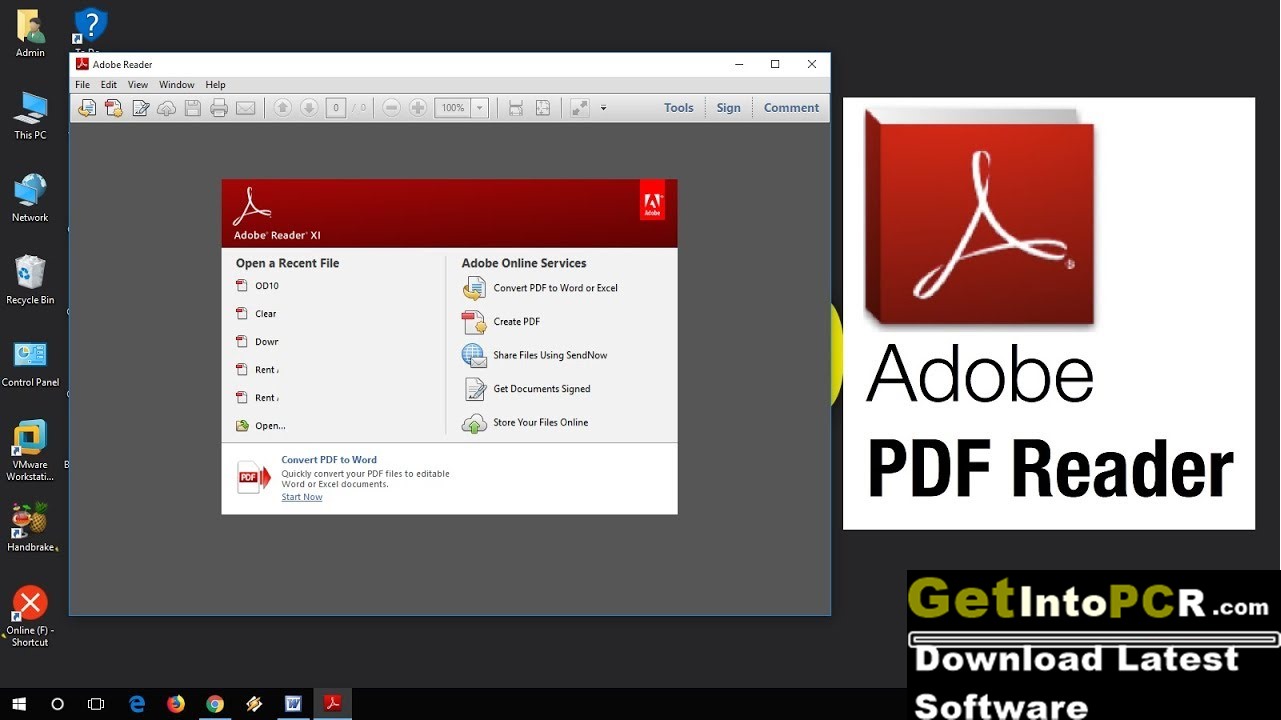Select the Handbrake desktop icon
The width and height of the screenshot is (1281, 720).
point(30,527)
